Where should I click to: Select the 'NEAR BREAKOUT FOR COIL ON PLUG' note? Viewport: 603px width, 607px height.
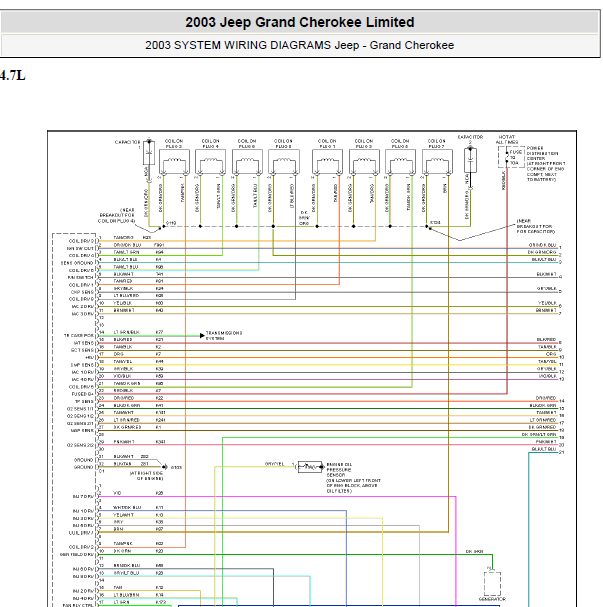pyautogui.click(x=117, y=215)
